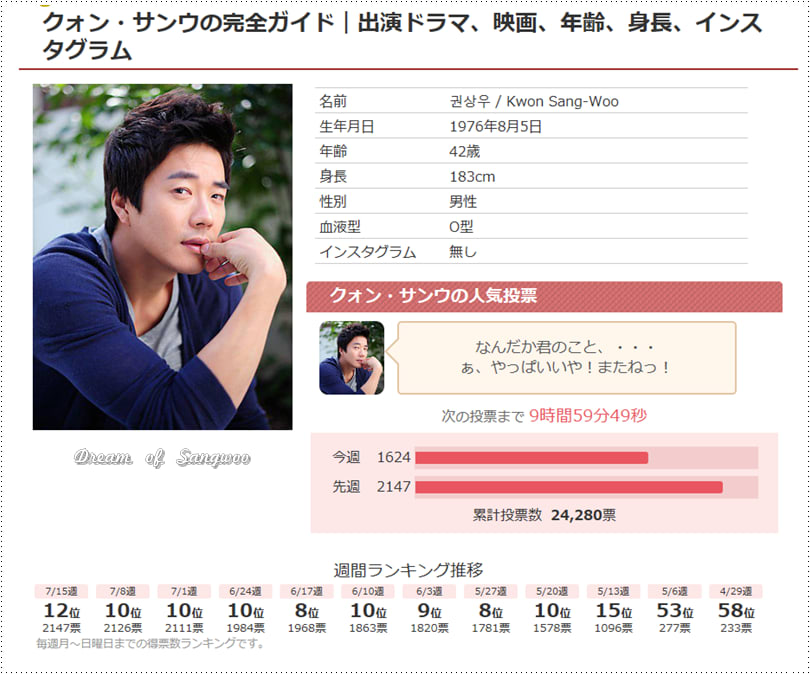The image size is (810, 674).
Task: Click the 身長 row label
Action: point(333,177)
